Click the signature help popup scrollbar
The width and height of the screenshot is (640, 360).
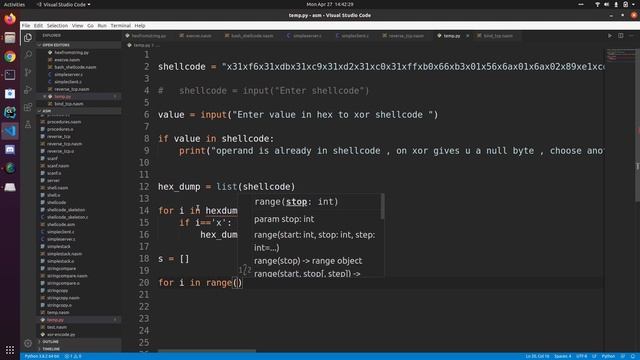382,207
